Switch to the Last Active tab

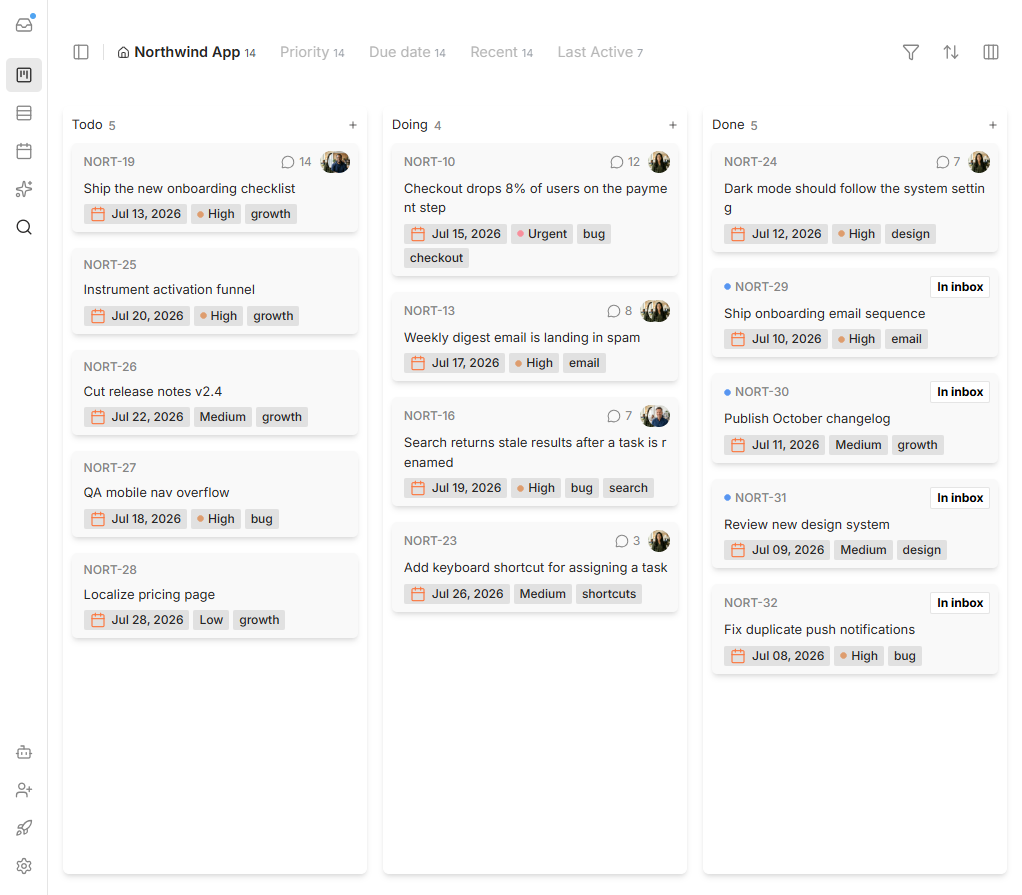(600, 52)
